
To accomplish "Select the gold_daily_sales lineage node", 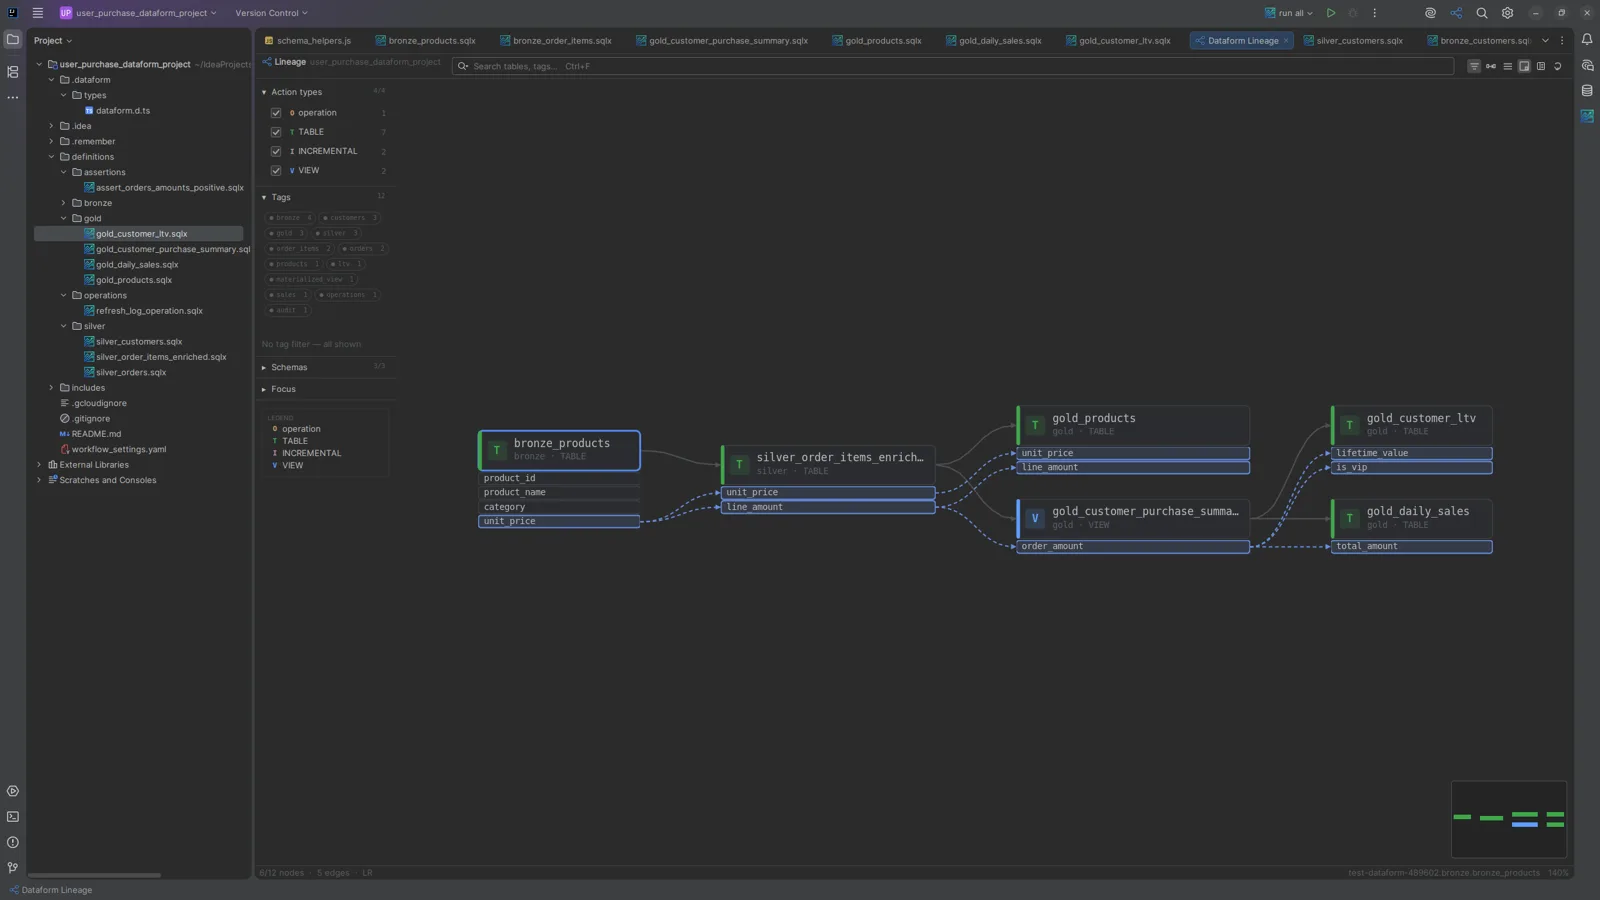I will (x=1411, y=518).
